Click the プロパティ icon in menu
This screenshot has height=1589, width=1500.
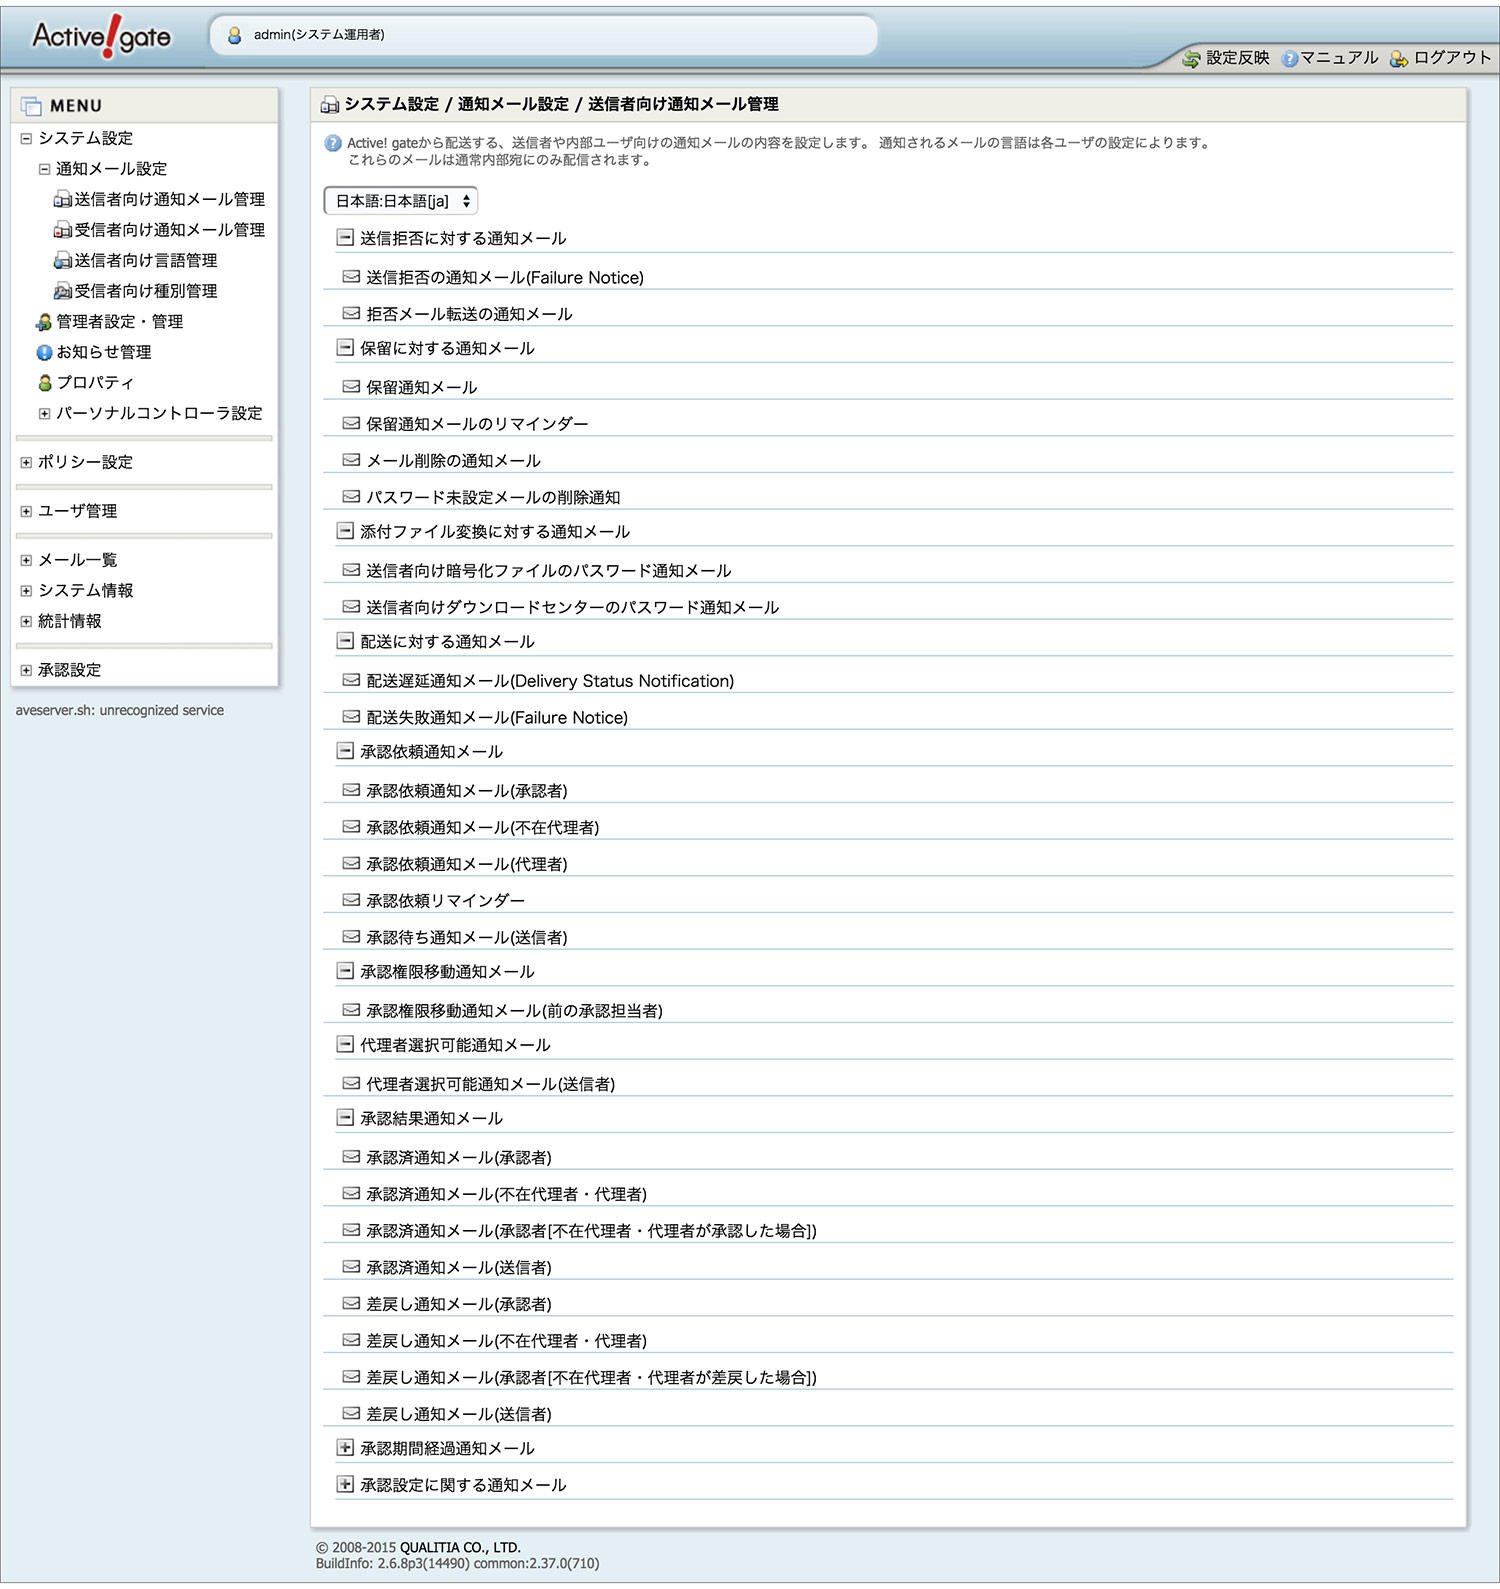[44, 383]
